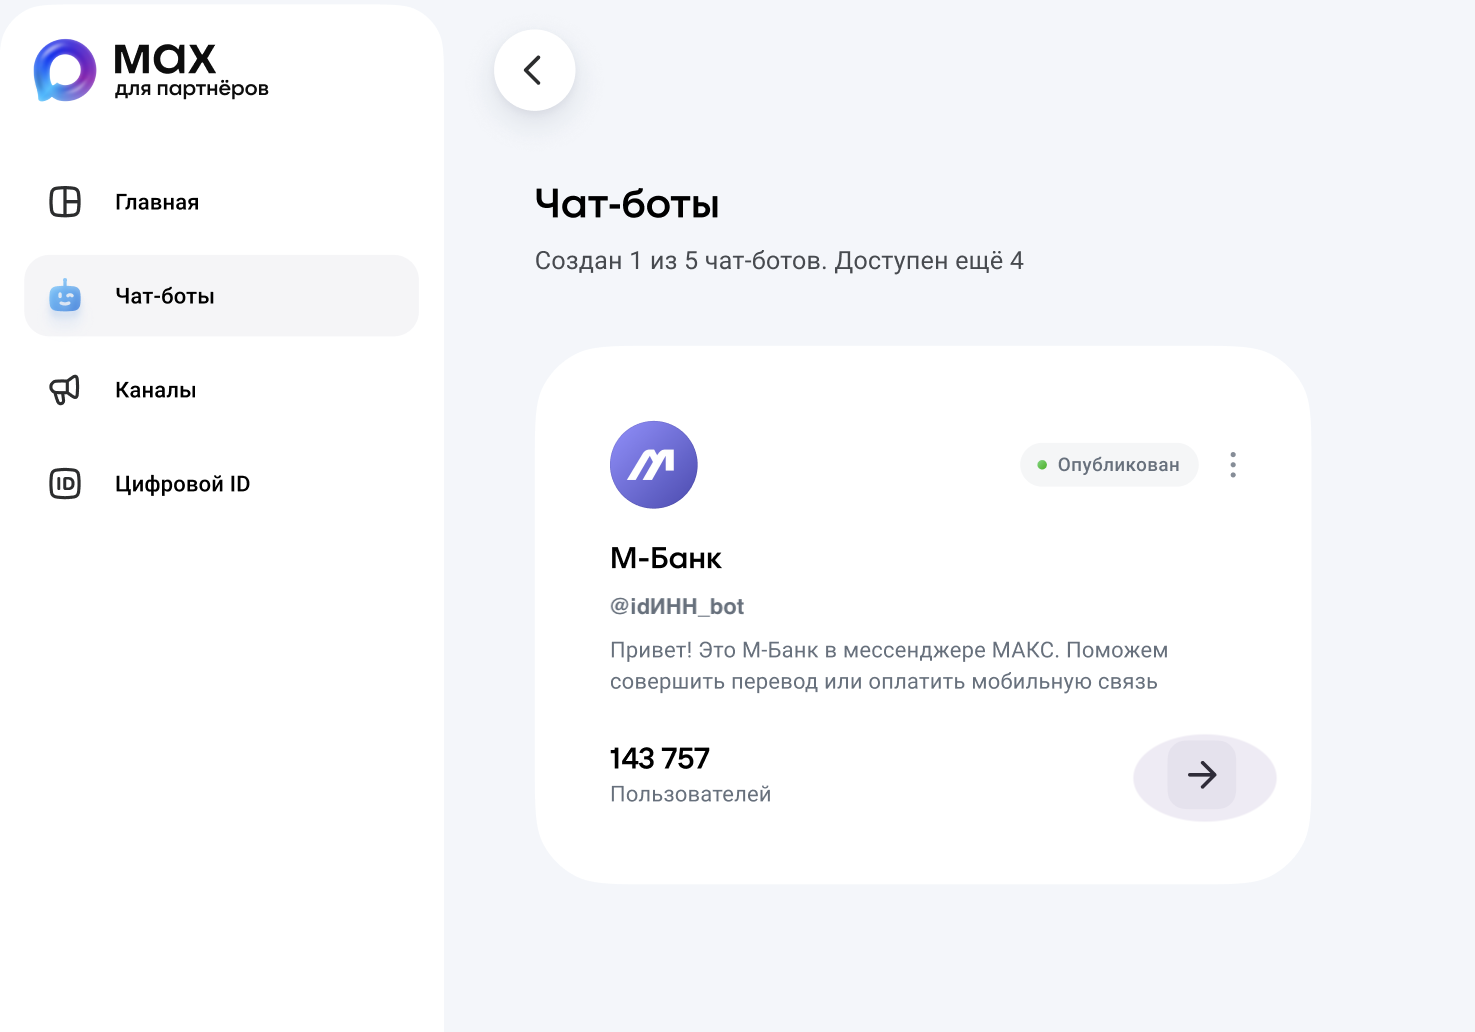Click the bot description starting 'Привет! Это М-Банк'

coord(889,666)
